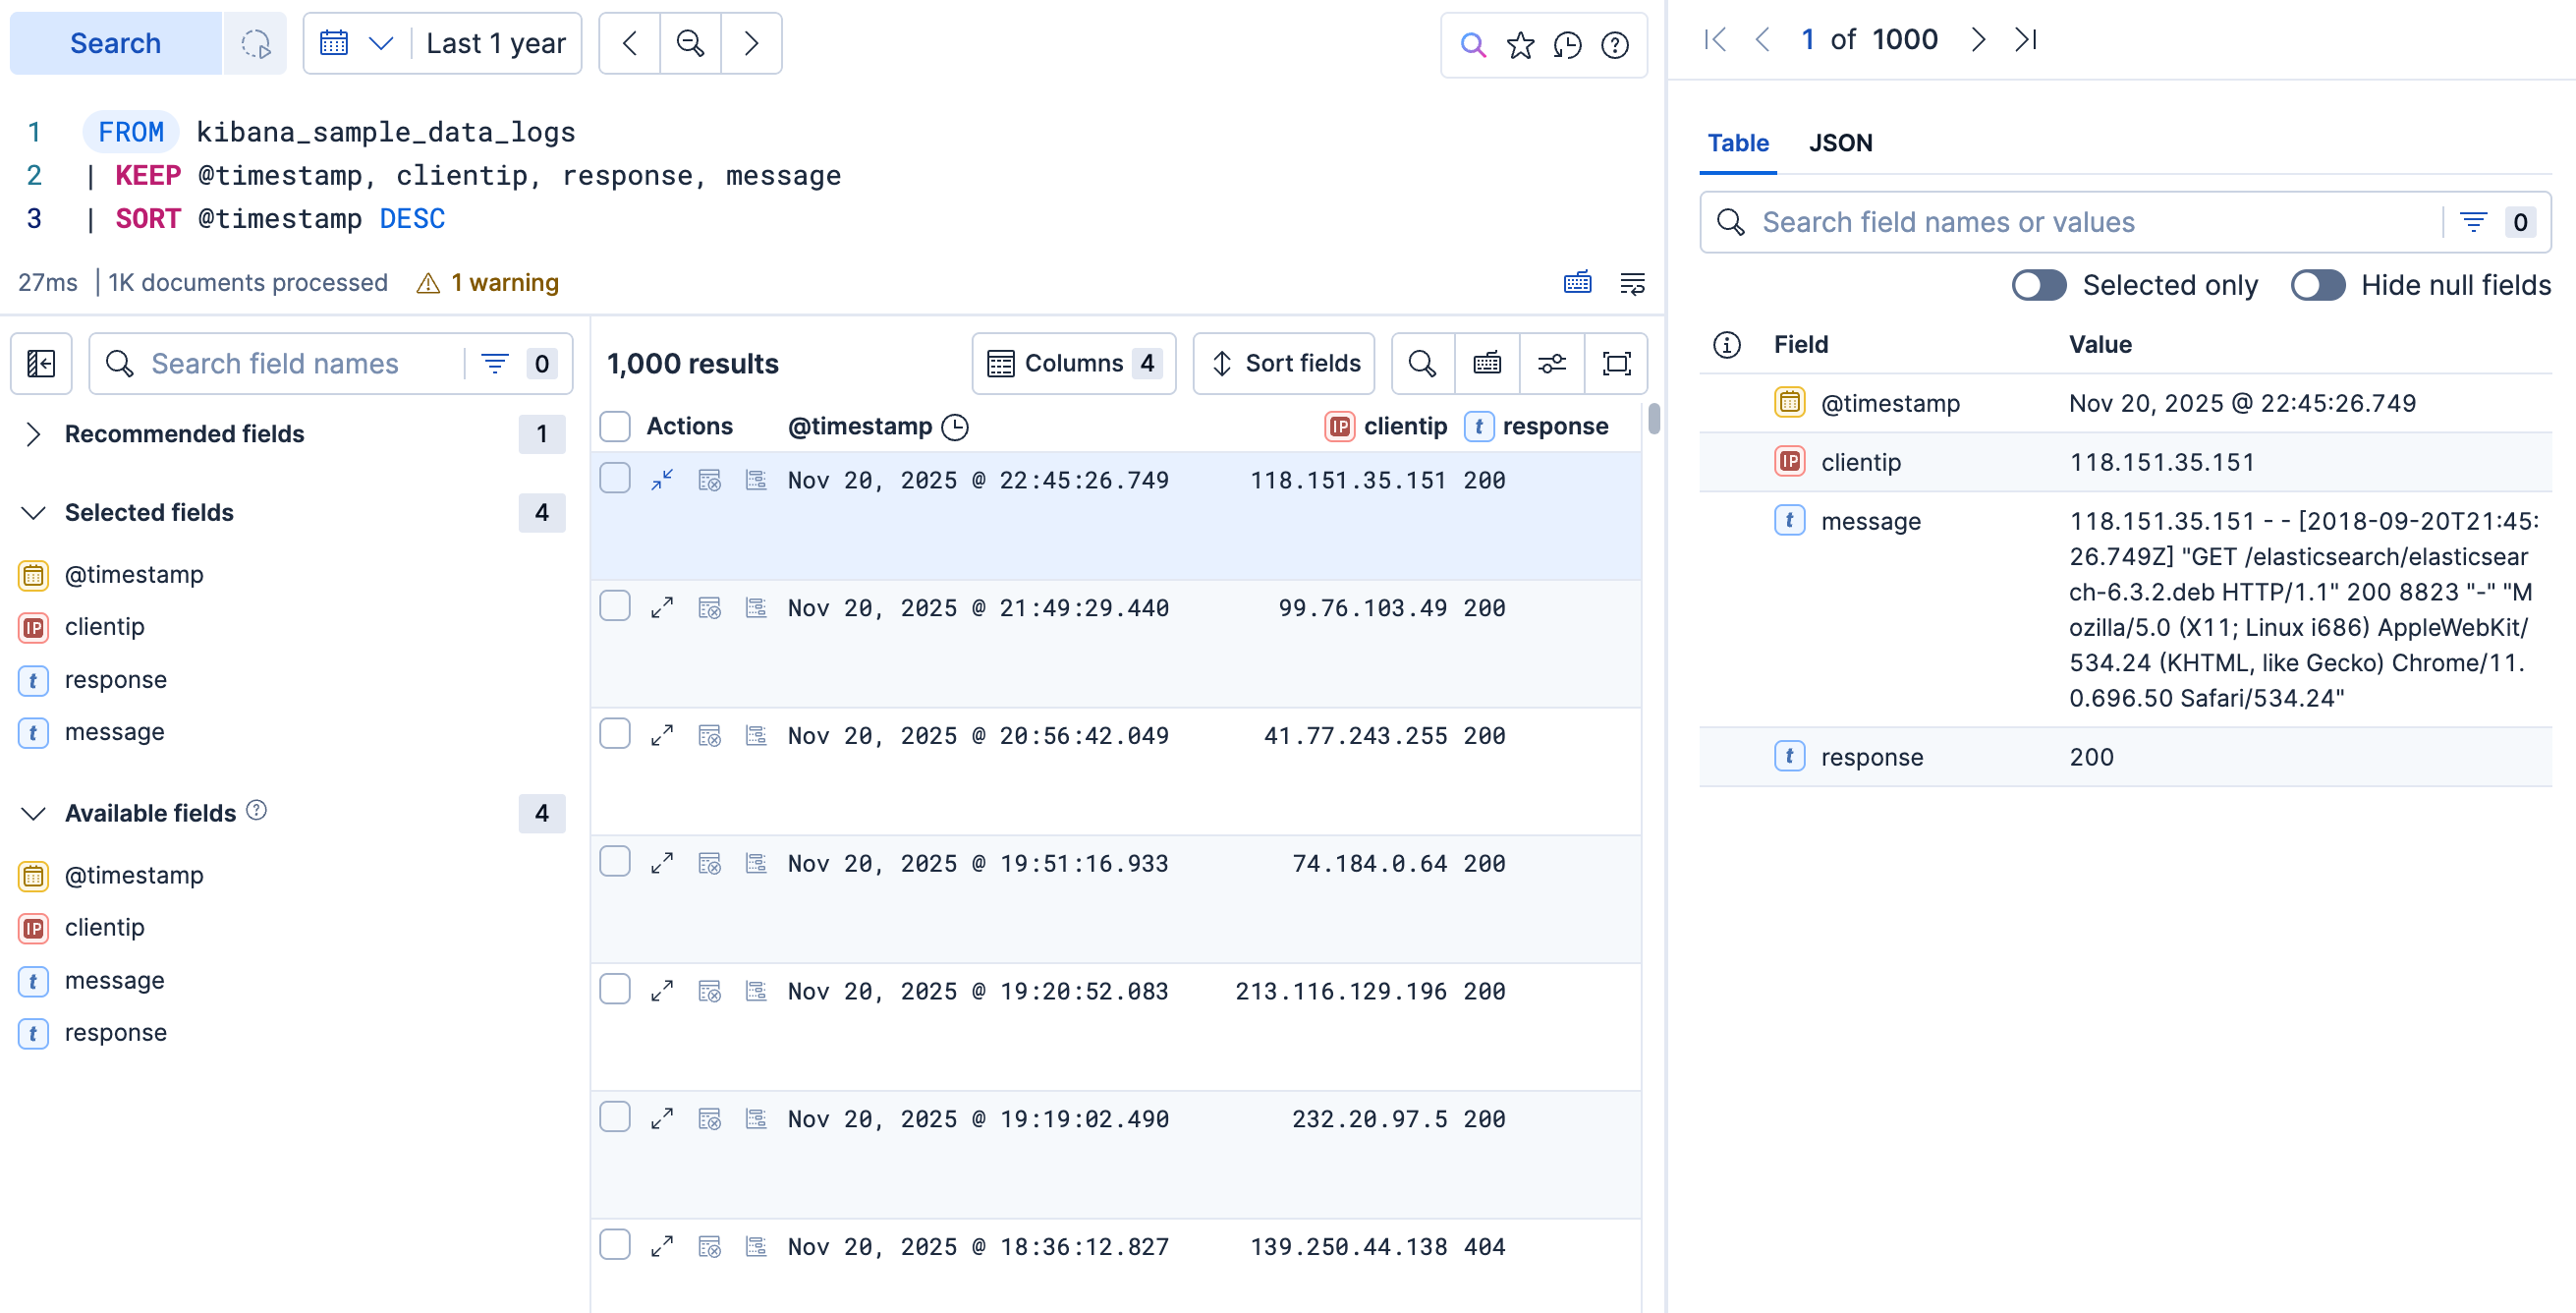Image resolution: width=2576 pixels, height=1313 pixels.
Task: Switch to the JSON tab
Action: 1841,143
